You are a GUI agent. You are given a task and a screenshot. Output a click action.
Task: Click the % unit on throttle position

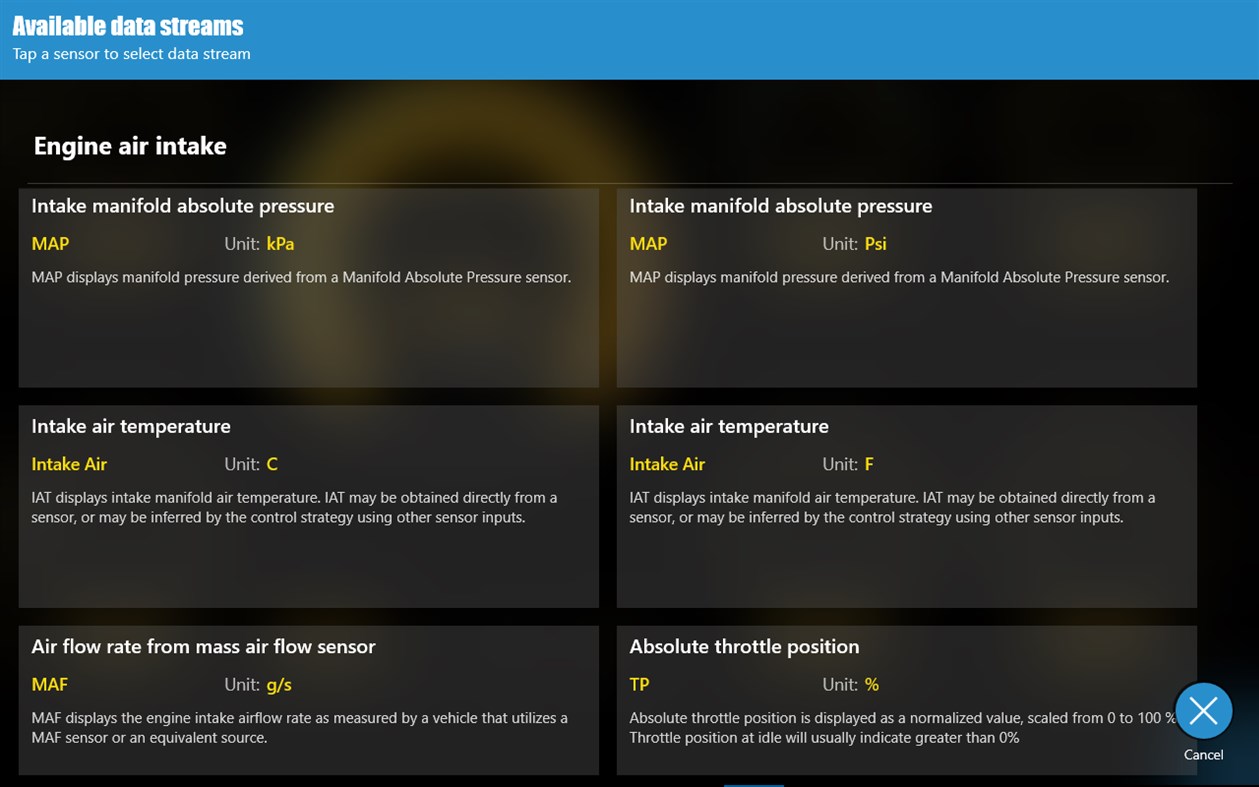[x=872, y=685]
